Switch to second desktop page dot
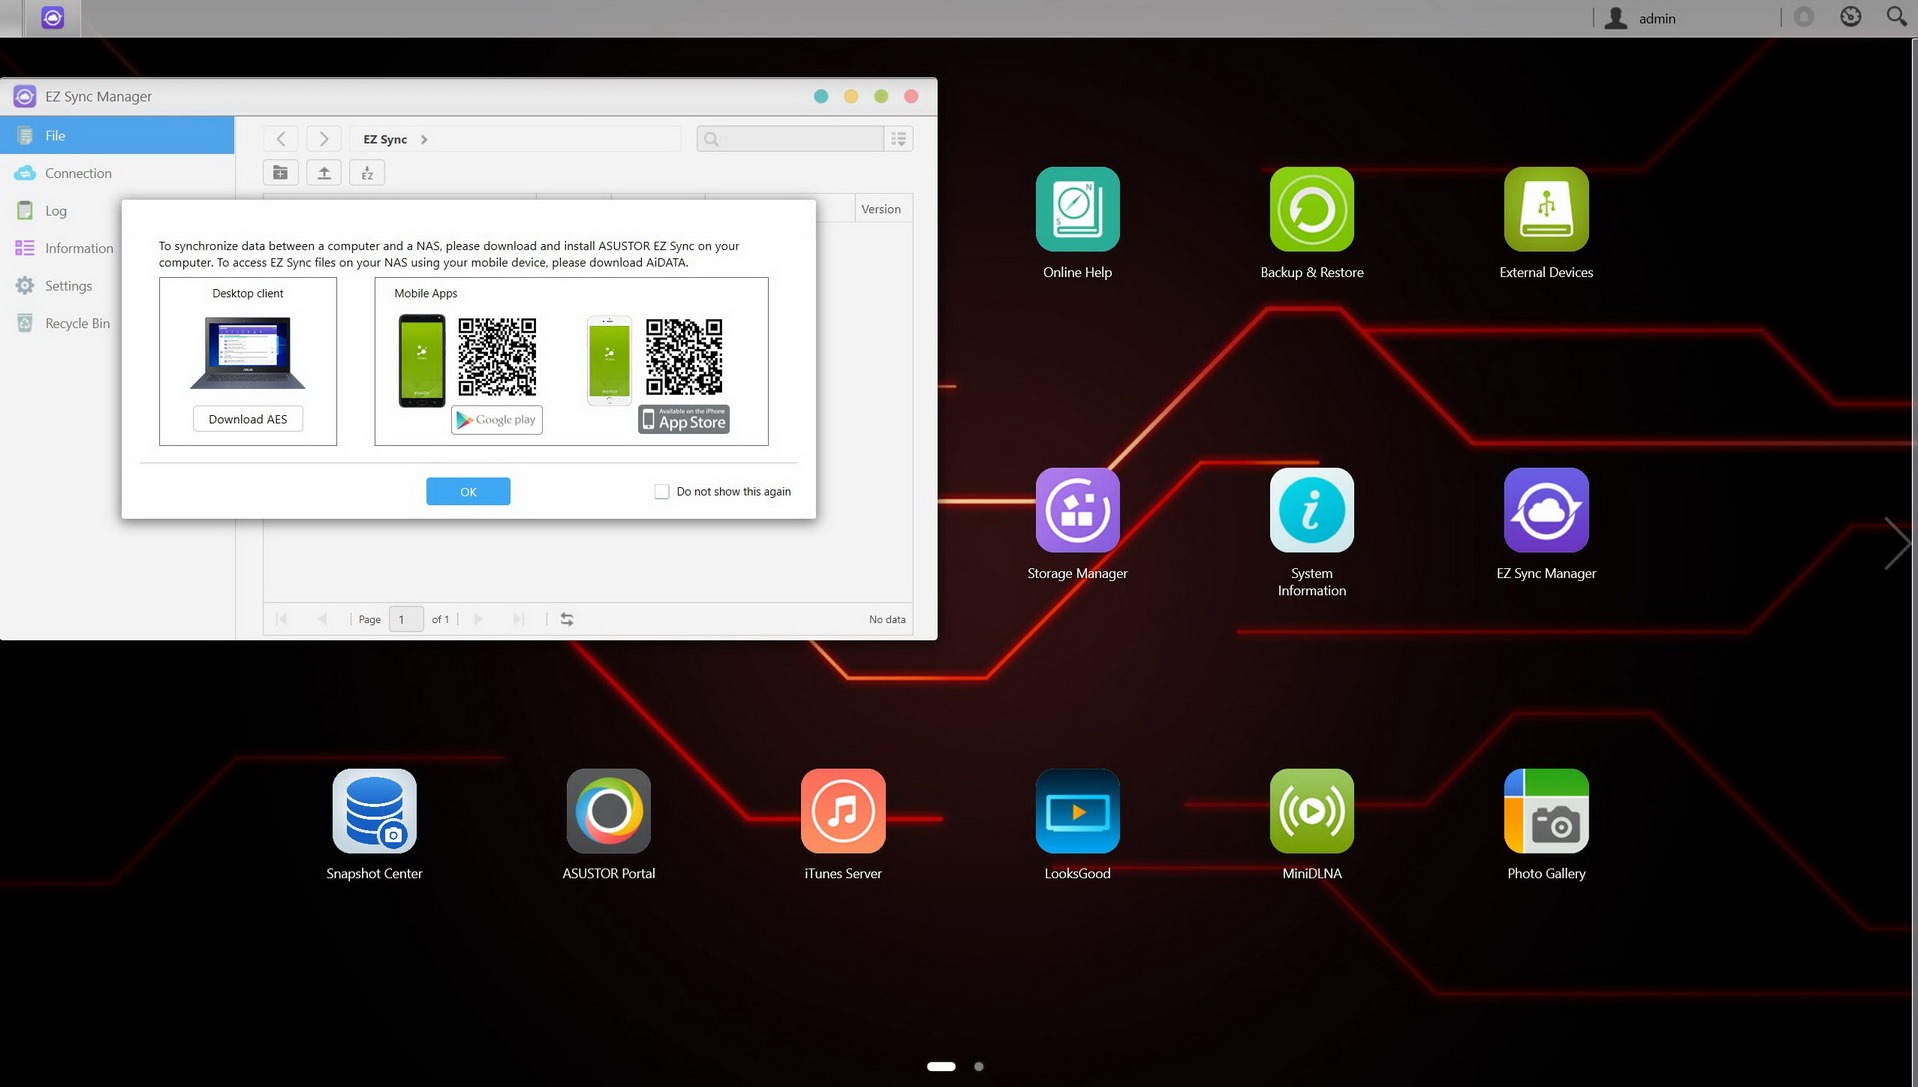Screen dimensions: 1918x1087 [978, 1066]
